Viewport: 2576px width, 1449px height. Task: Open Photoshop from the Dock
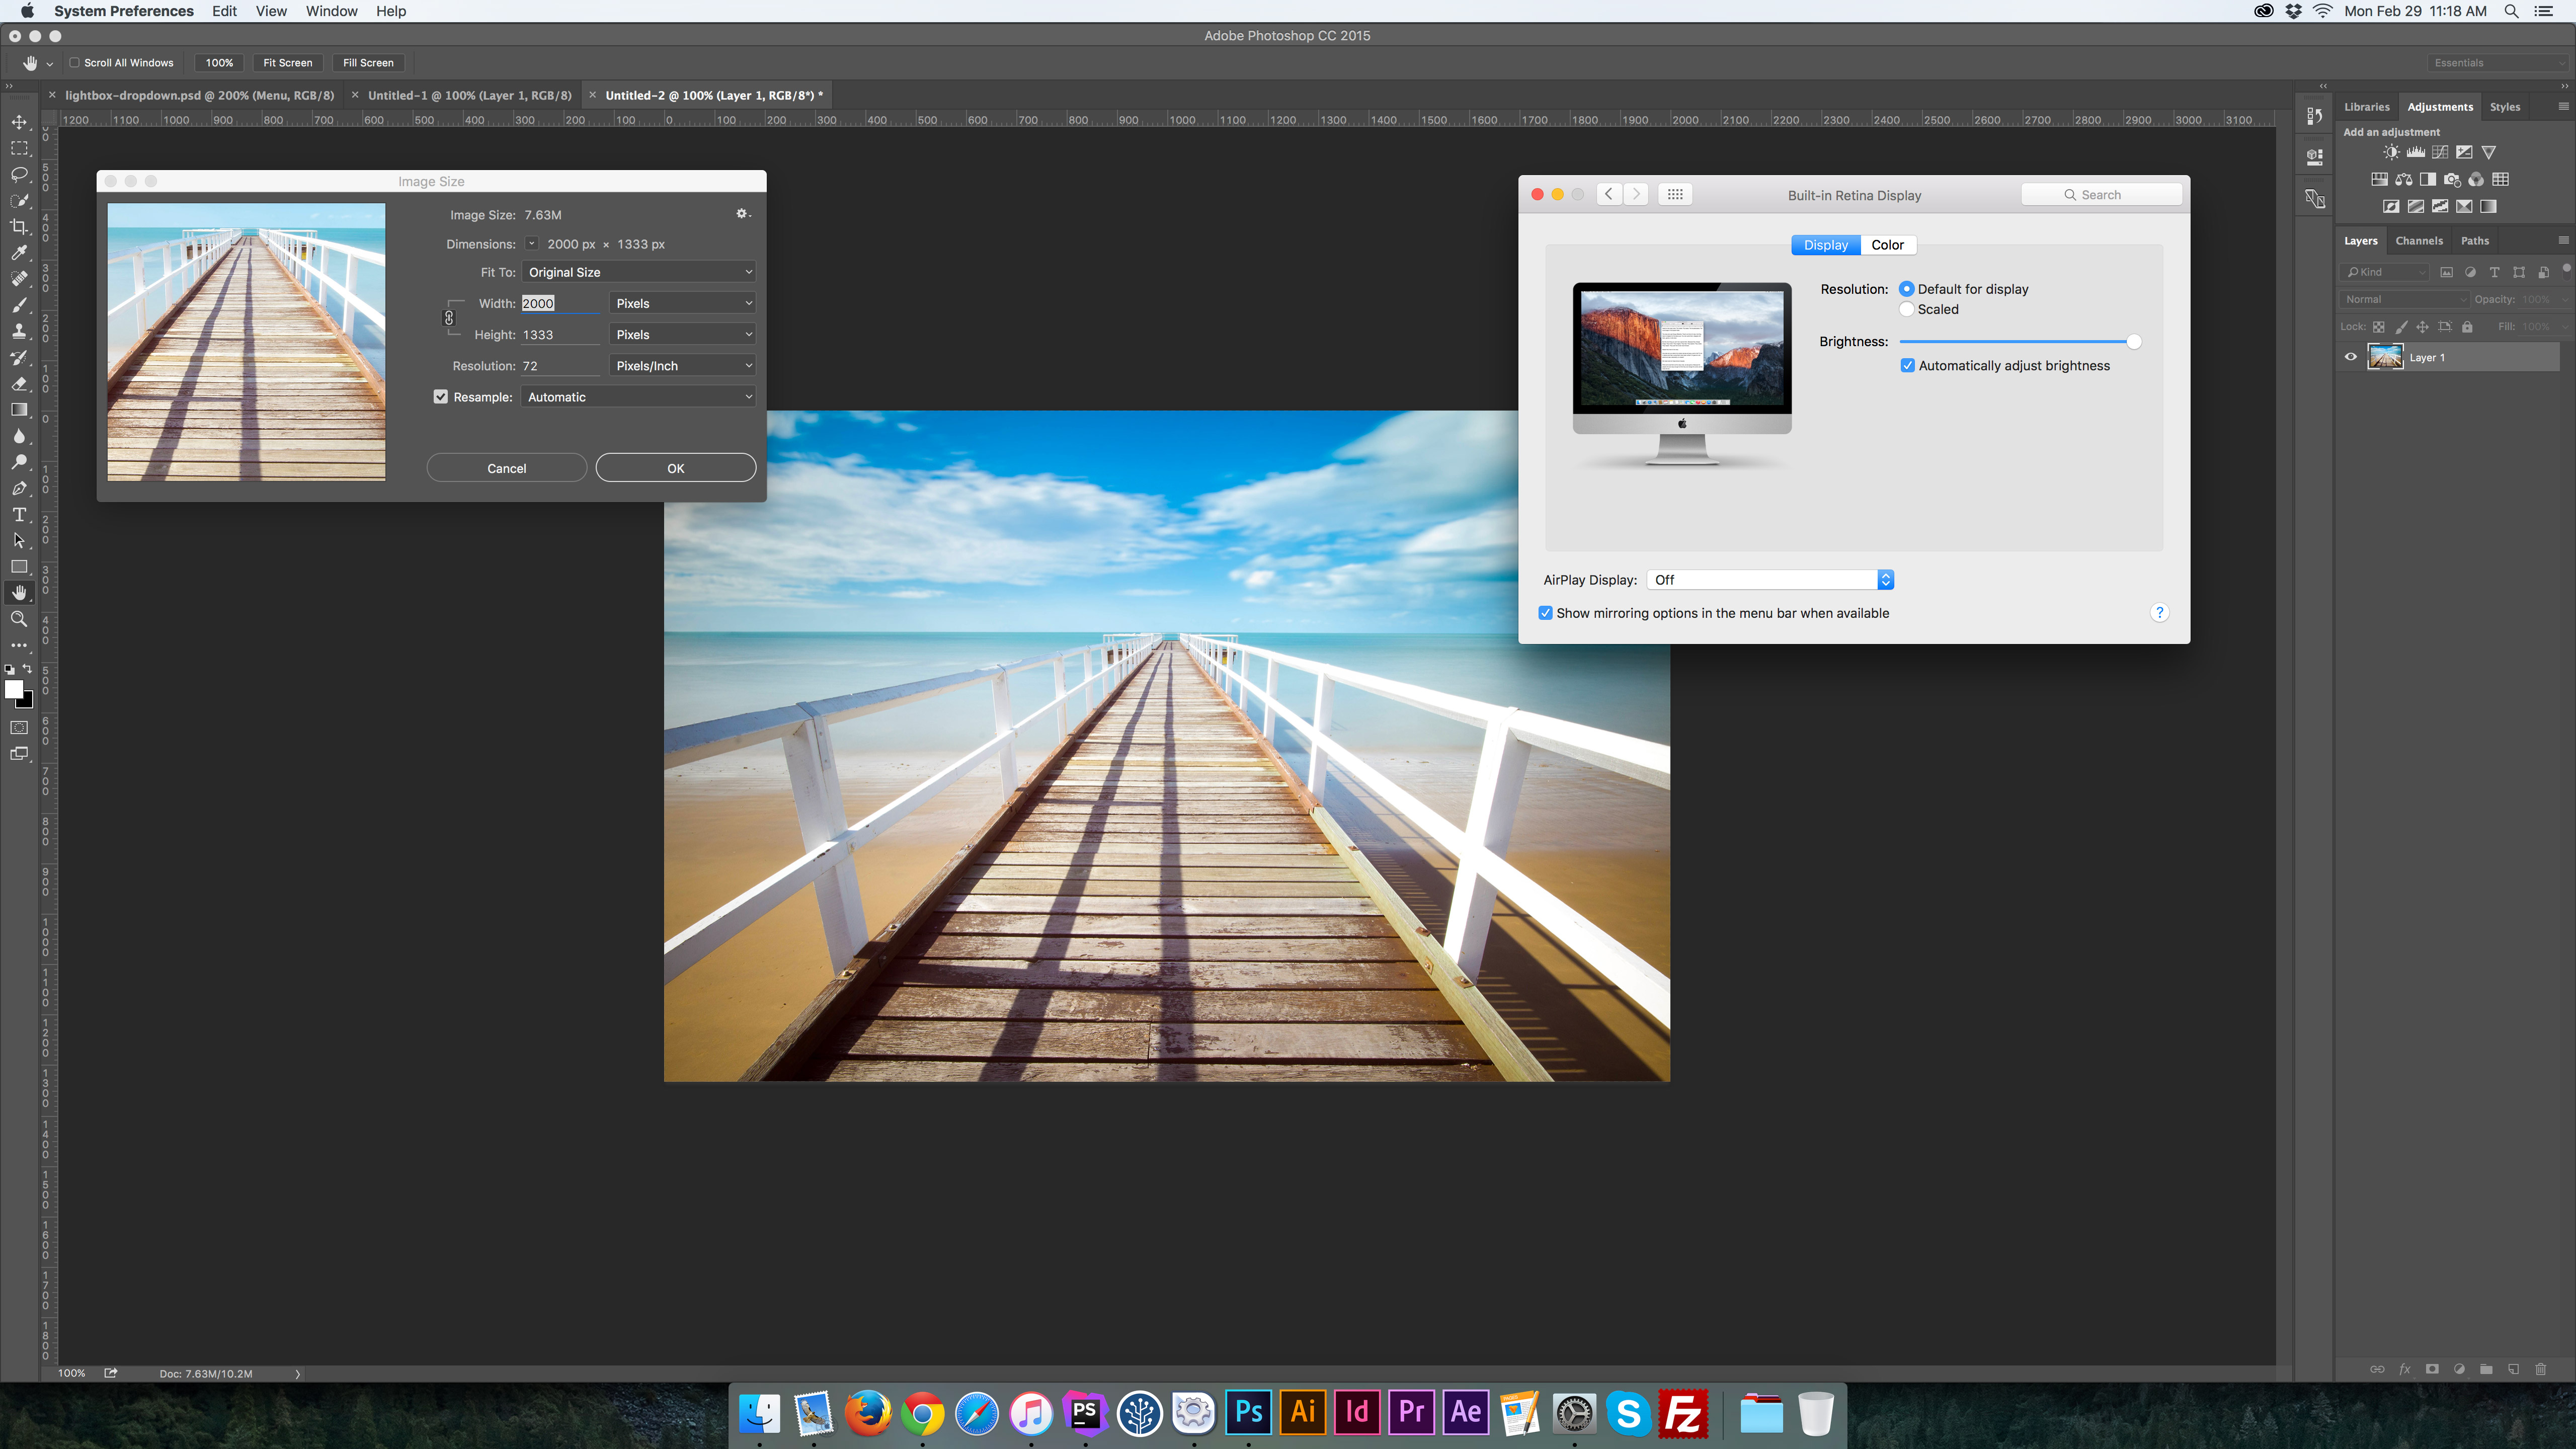(1248, 1412)
